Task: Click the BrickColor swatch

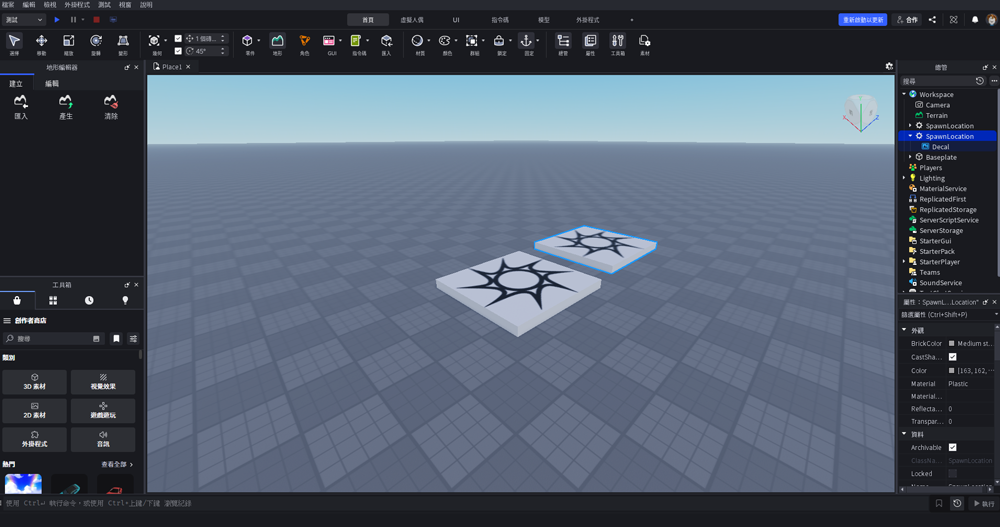Action: pyautogui.click(x=952, y=343)
